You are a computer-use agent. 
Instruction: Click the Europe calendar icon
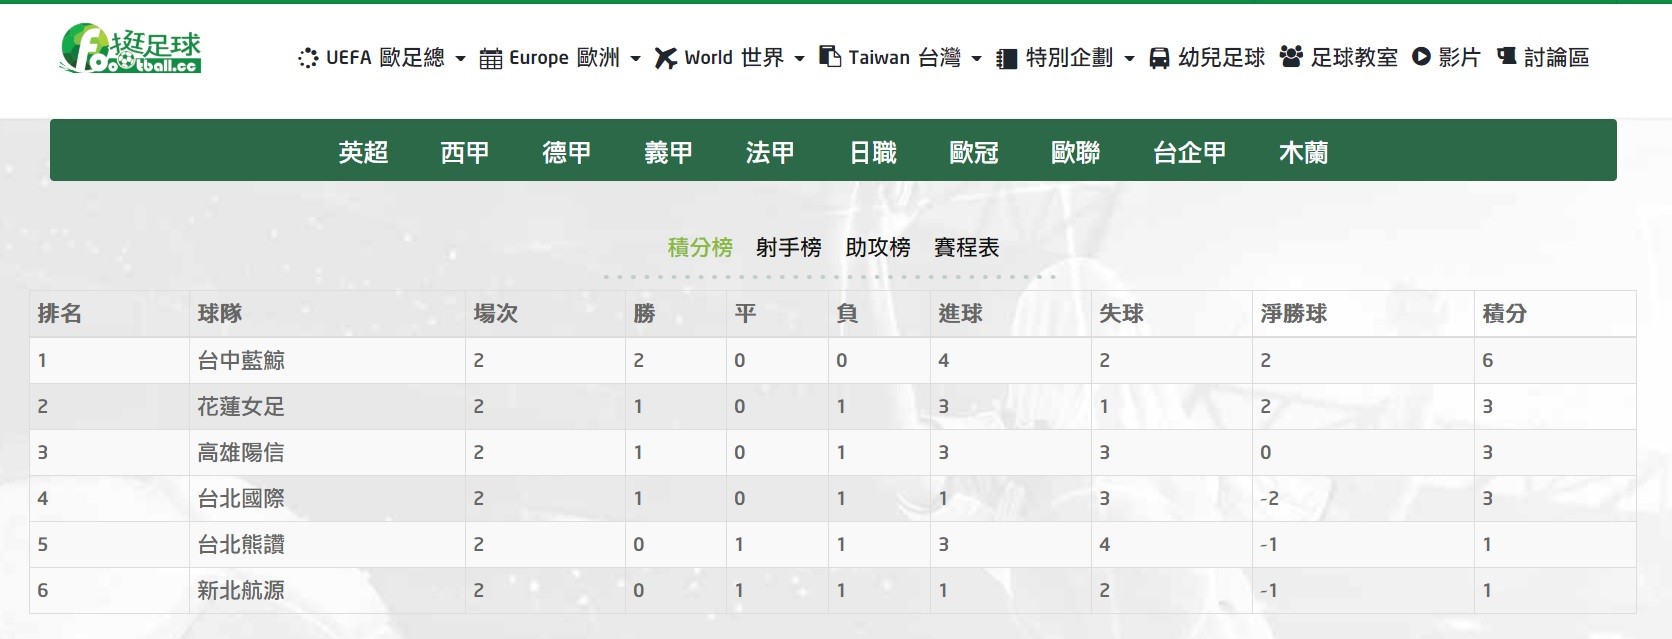490,59
